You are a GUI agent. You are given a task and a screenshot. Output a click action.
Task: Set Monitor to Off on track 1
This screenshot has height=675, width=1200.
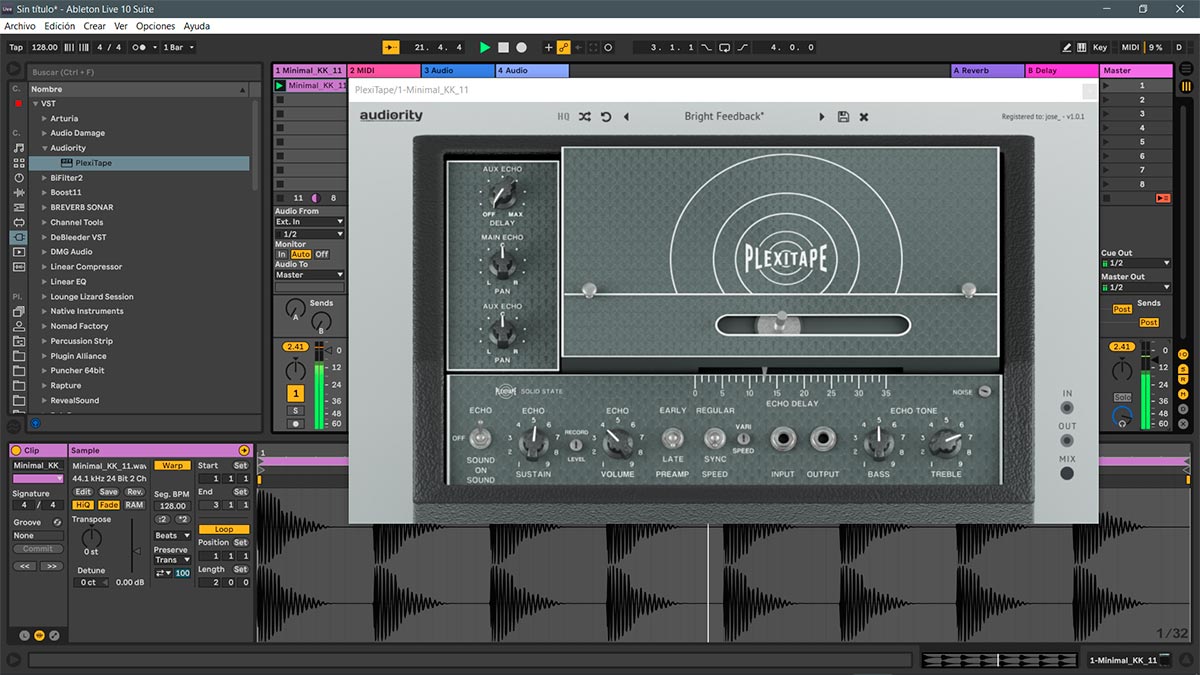point(322,254)
